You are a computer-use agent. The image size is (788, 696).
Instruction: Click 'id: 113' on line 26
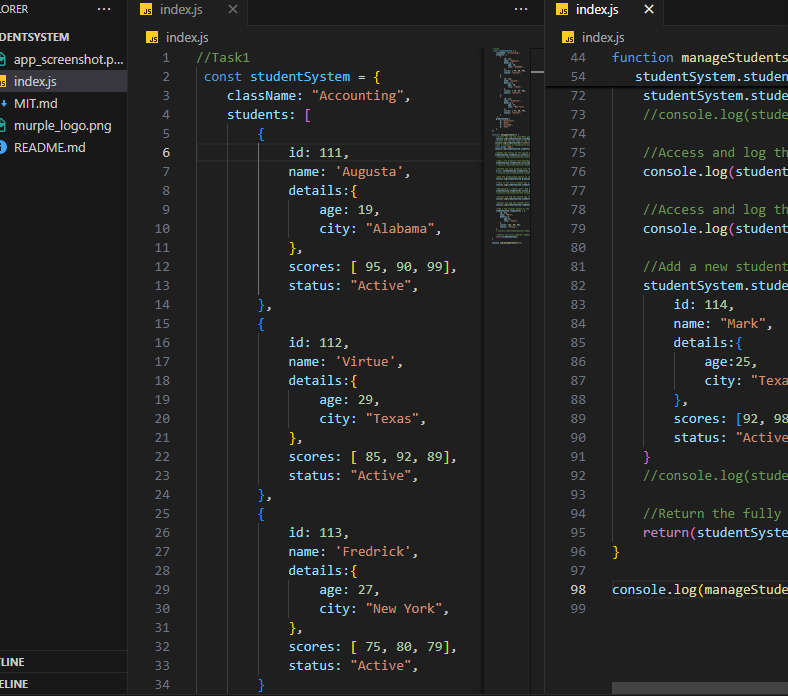315,533
